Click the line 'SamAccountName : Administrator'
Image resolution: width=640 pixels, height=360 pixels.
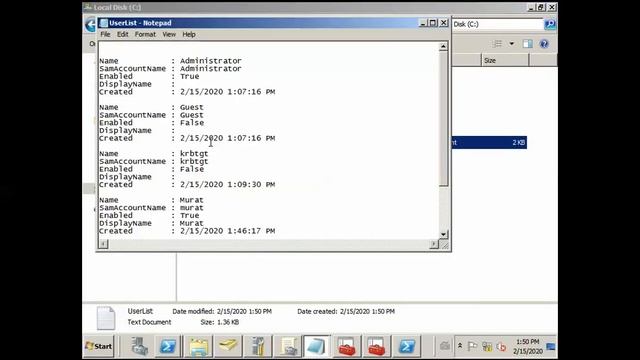[x=170, y=69]
